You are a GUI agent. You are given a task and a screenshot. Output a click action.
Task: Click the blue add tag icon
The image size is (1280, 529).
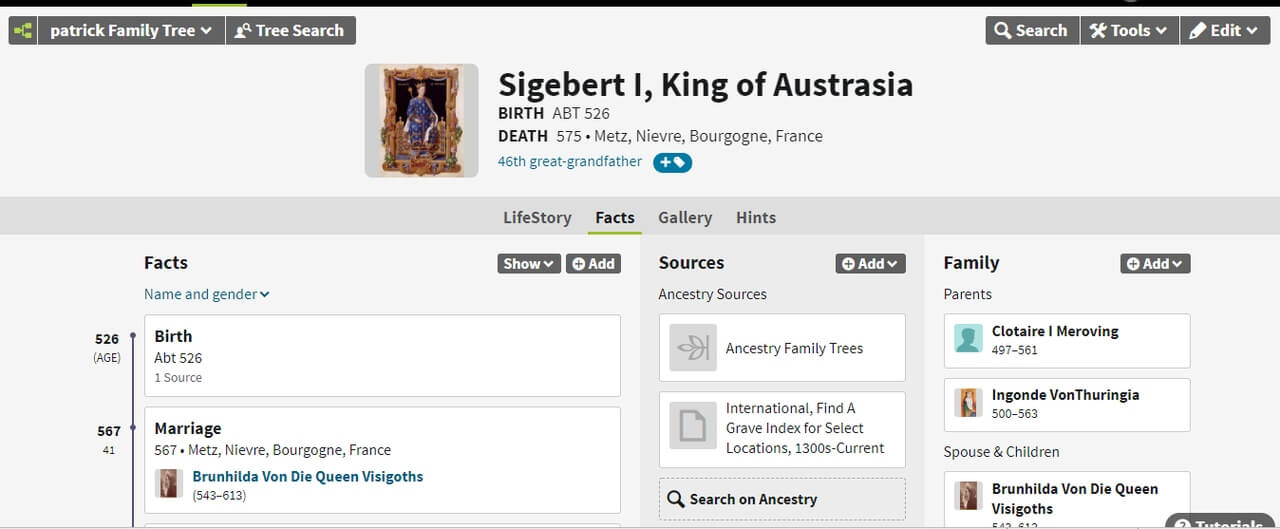click(672, 162)
